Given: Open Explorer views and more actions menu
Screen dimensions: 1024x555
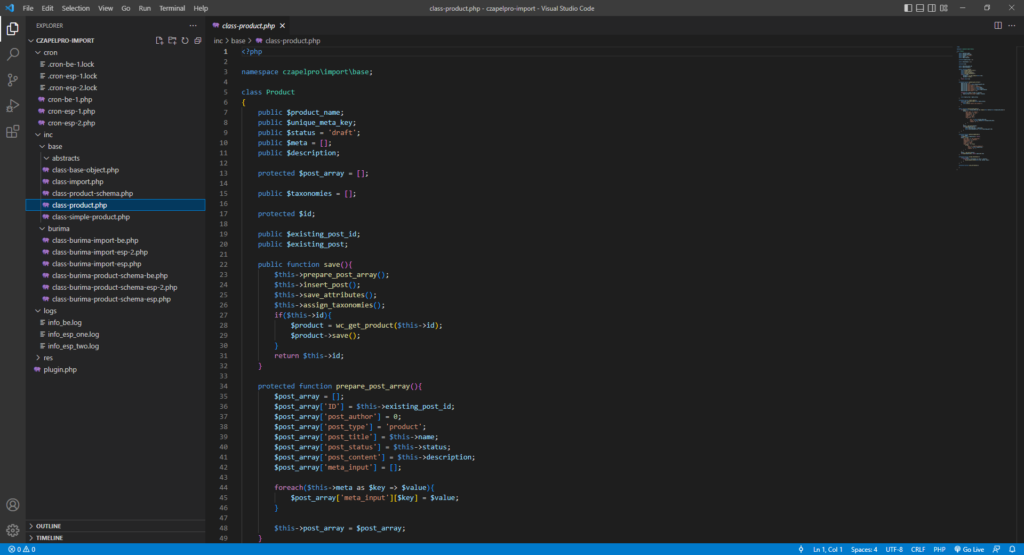Looking at the screenshot, I should (x=193, y=25).
